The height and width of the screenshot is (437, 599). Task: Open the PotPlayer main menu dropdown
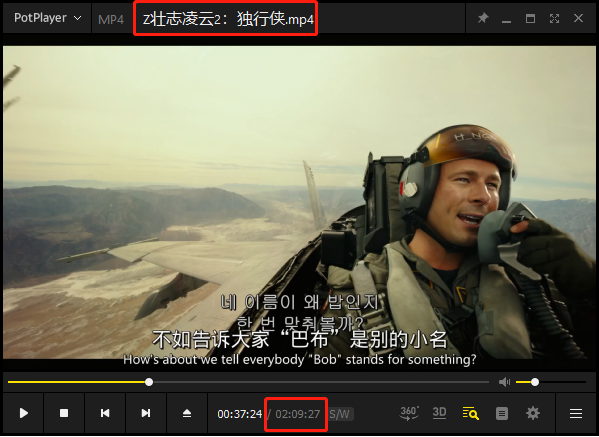[47, 18]
